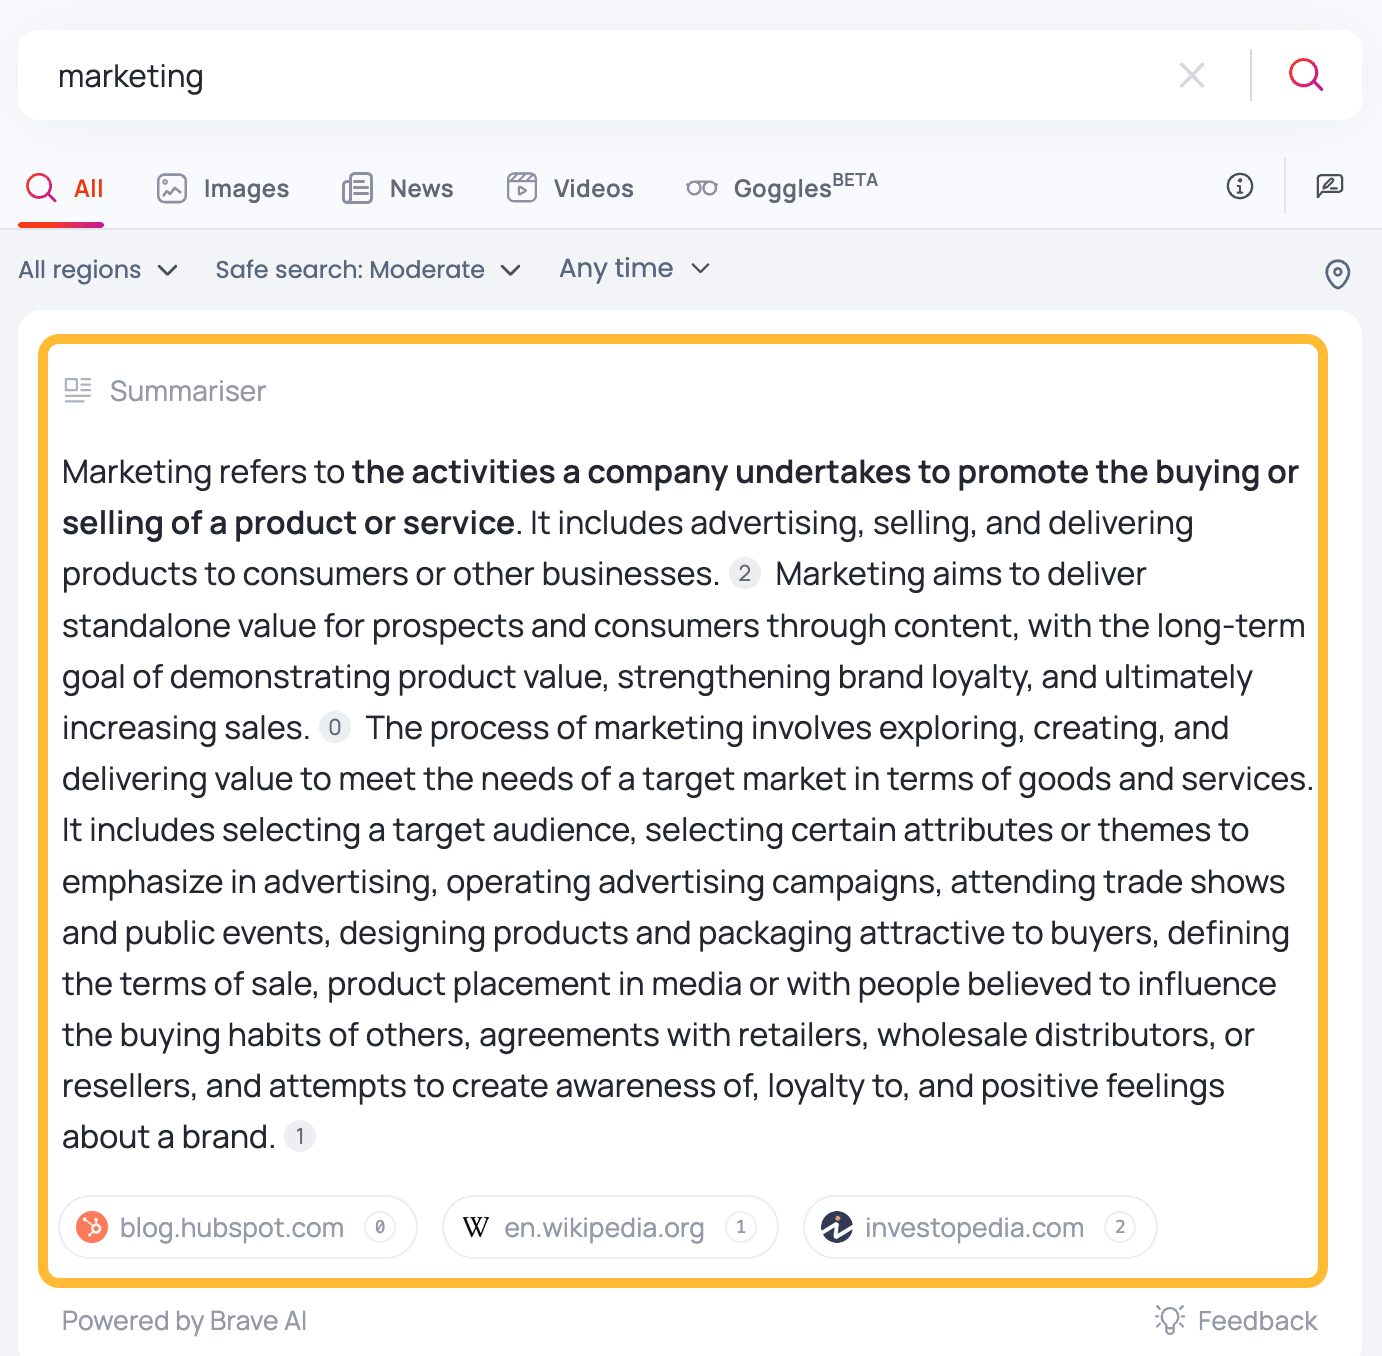This screenshot has height=1356, width=1382.
Task: Click the magnifier search submit icon
Action: [1305, 75]
